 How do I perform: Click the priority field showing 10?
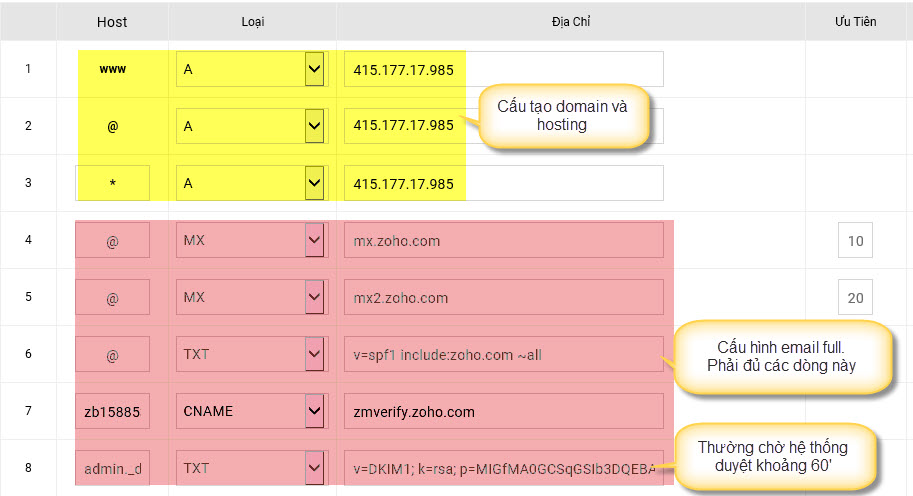click(x=855, y=241)
